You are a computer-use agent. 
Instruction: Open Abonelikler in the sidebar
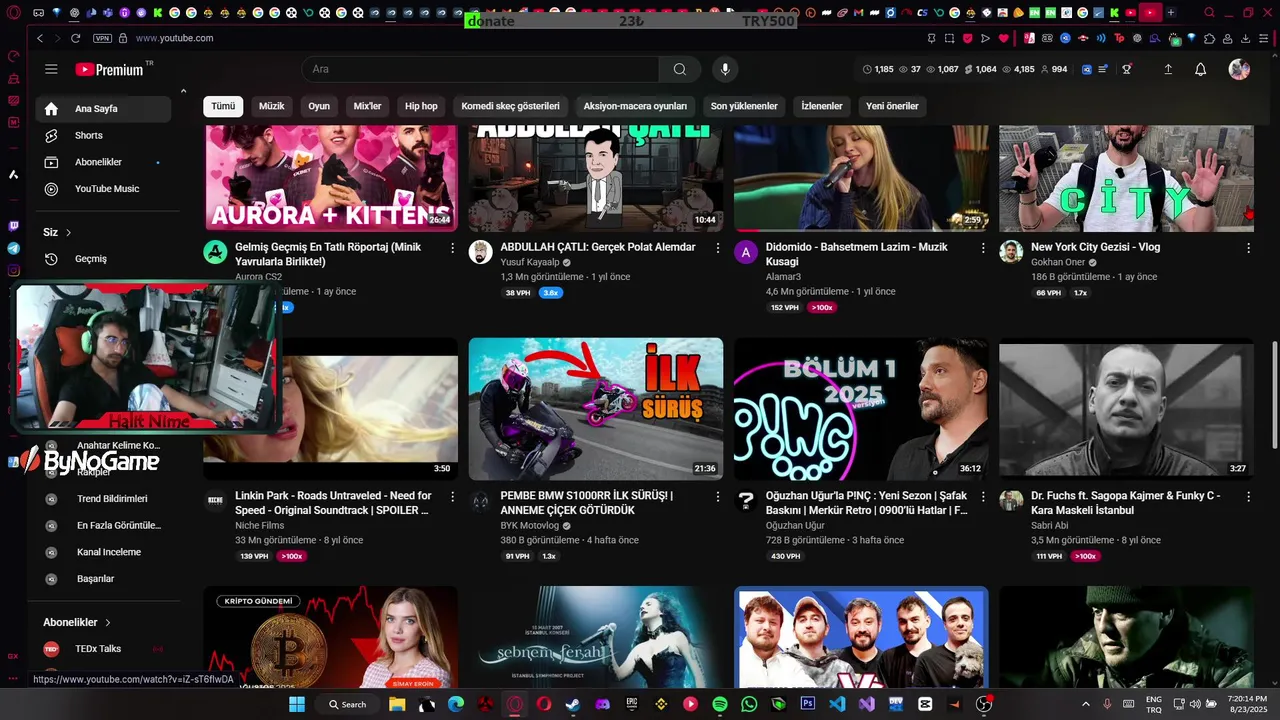(103, 162)
